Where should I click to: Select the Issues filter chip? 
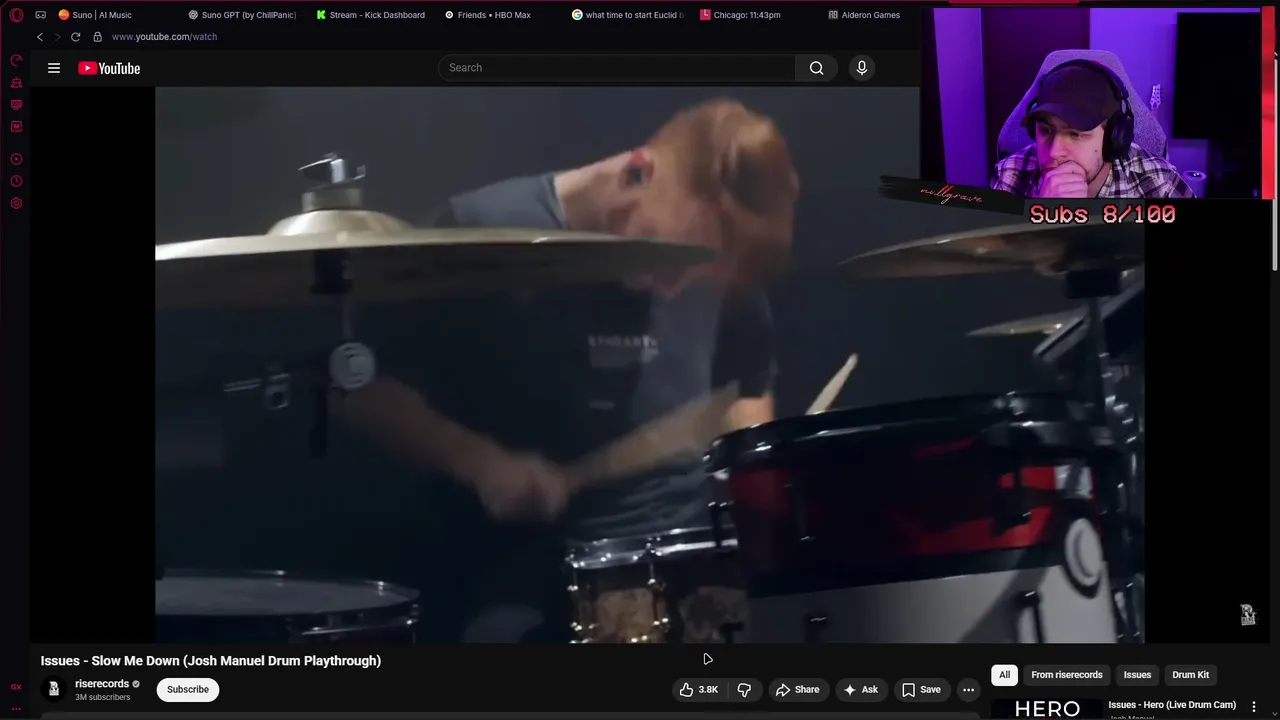(1137, 675)
